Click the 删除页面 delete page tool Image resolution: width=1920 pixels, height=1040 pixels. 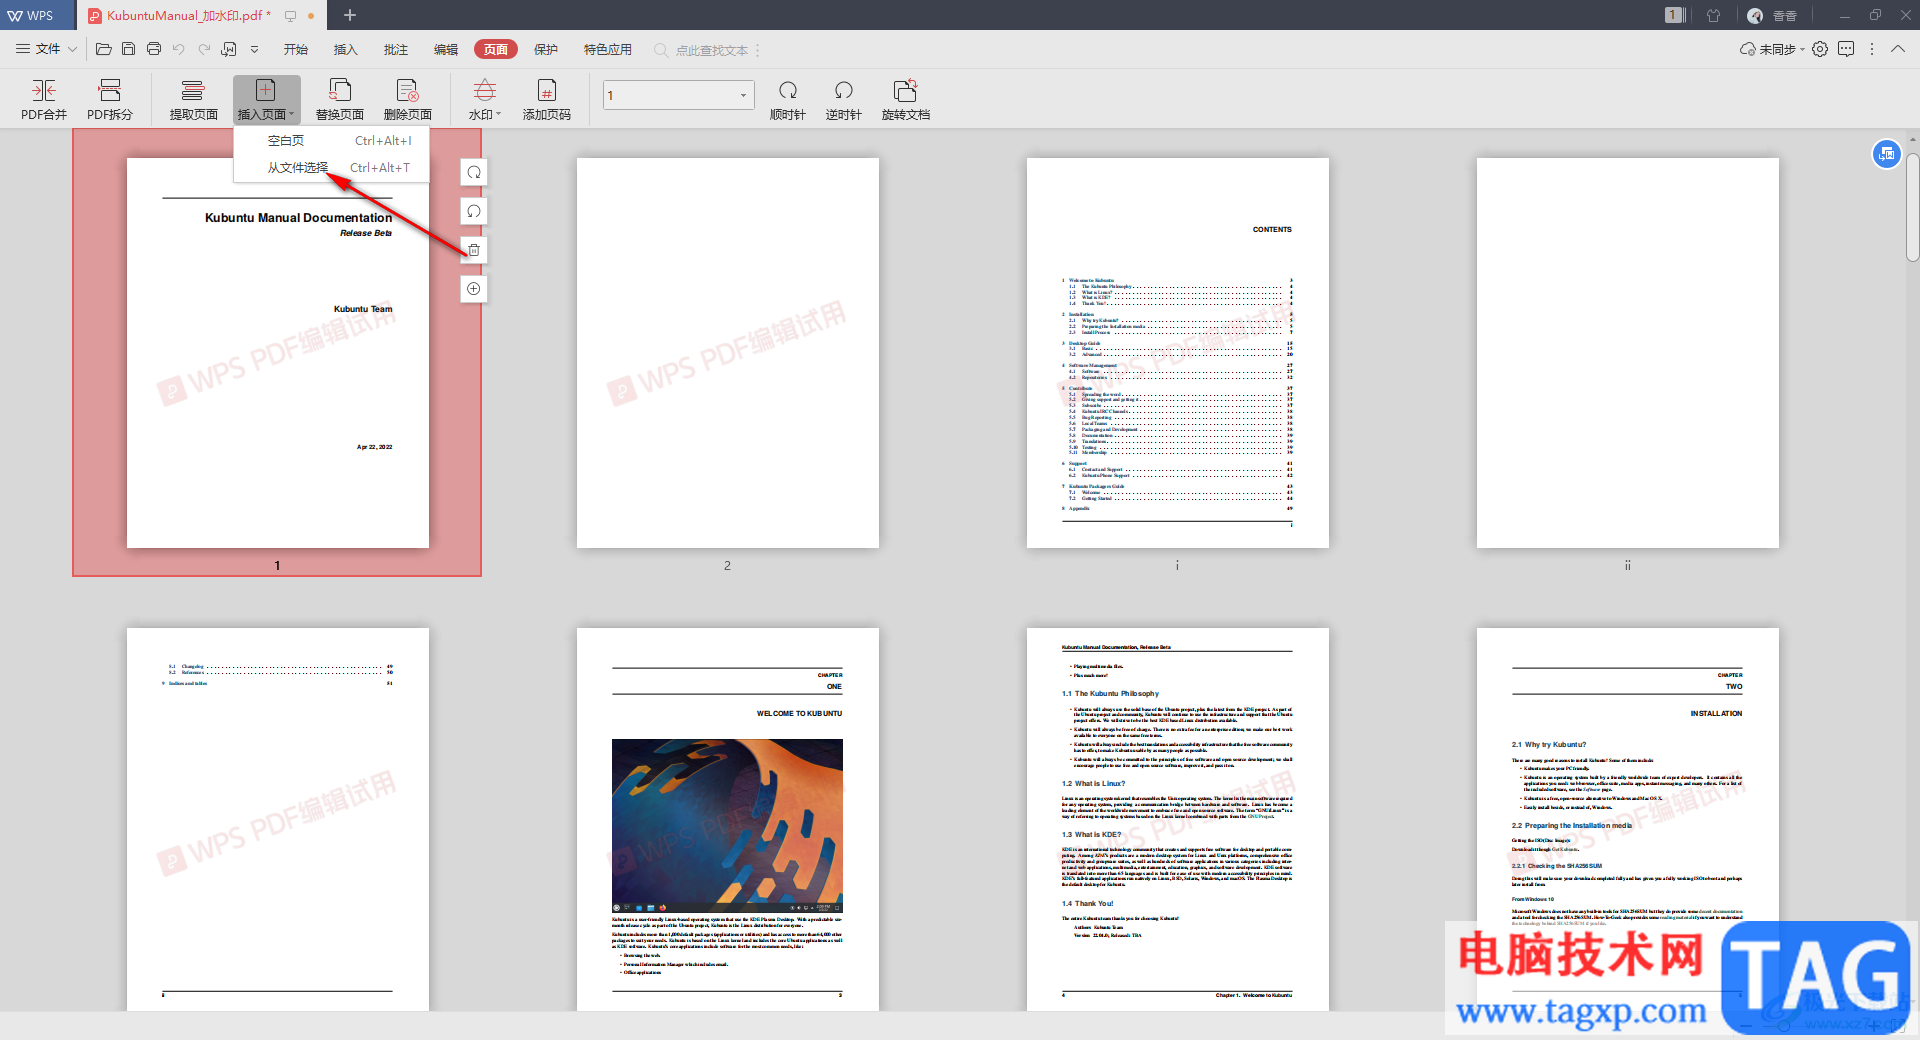point(408,99)
